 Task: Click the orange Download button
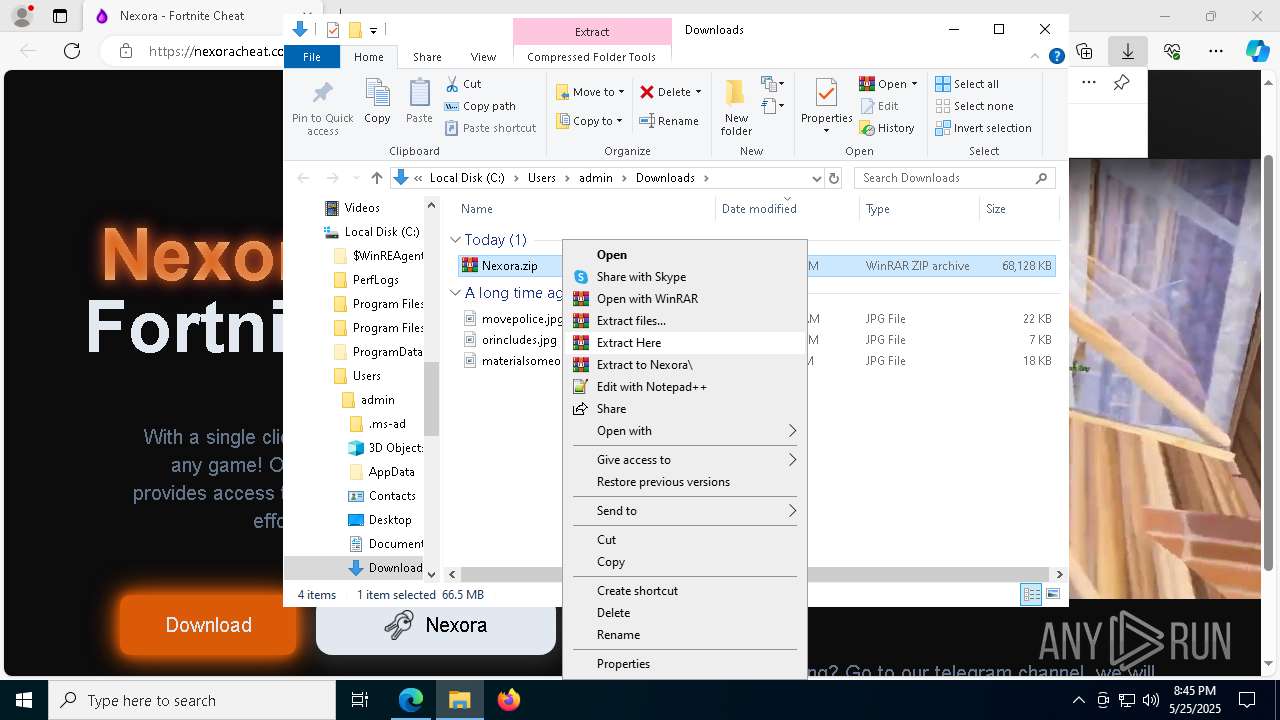pos(208,625)
